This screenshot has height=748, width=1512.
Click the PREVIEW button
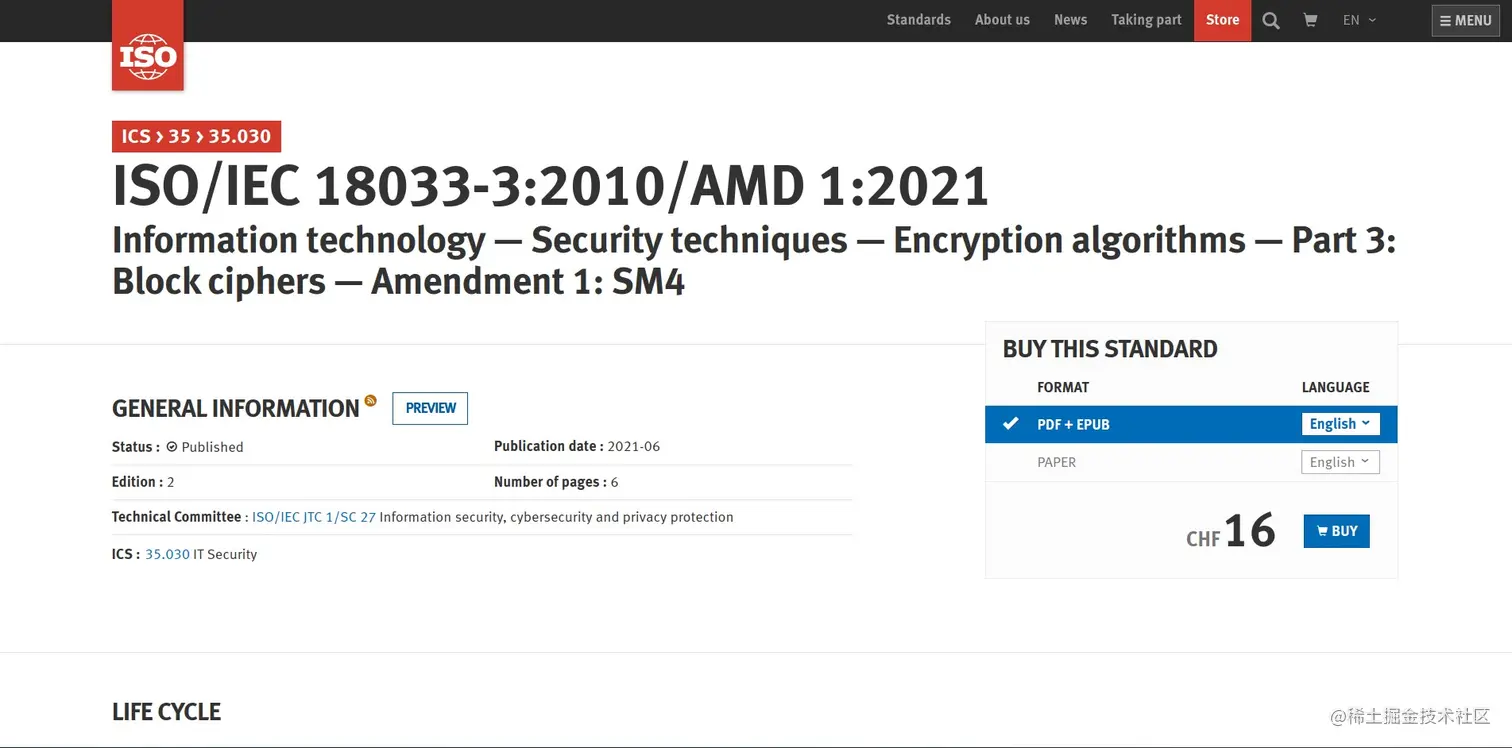(430, 408)
